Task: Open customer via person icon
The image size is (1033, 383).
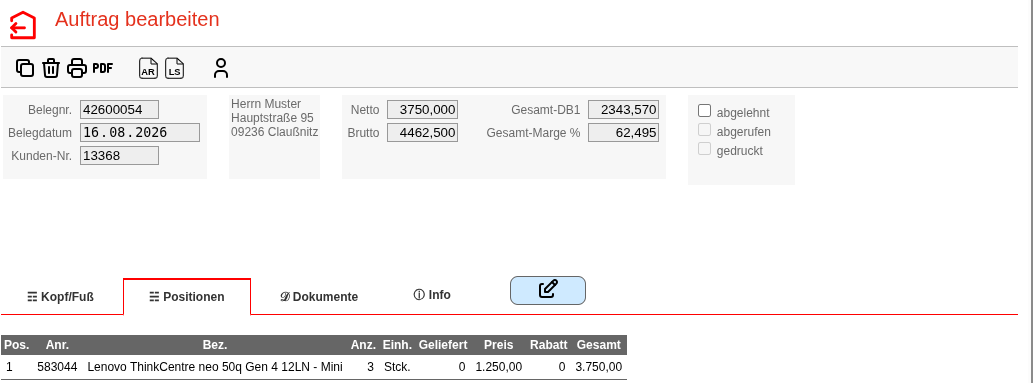Action: pos(221,68)
